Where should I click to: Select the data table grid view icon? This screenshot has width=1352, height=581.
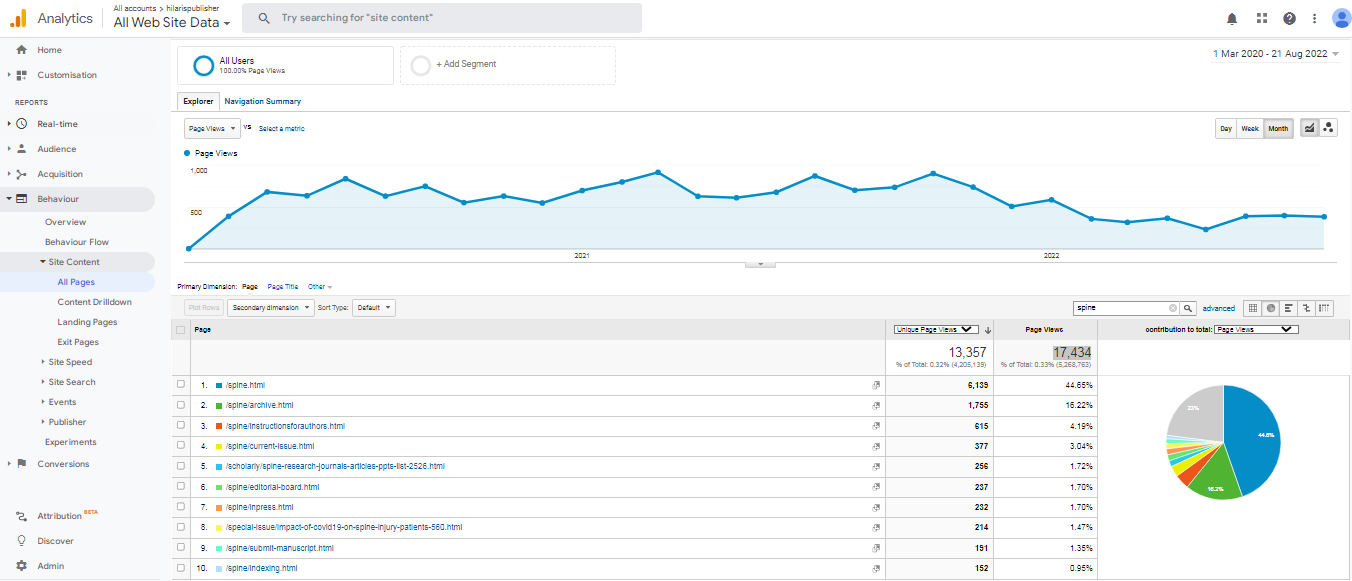click(x=1253, y=308)
